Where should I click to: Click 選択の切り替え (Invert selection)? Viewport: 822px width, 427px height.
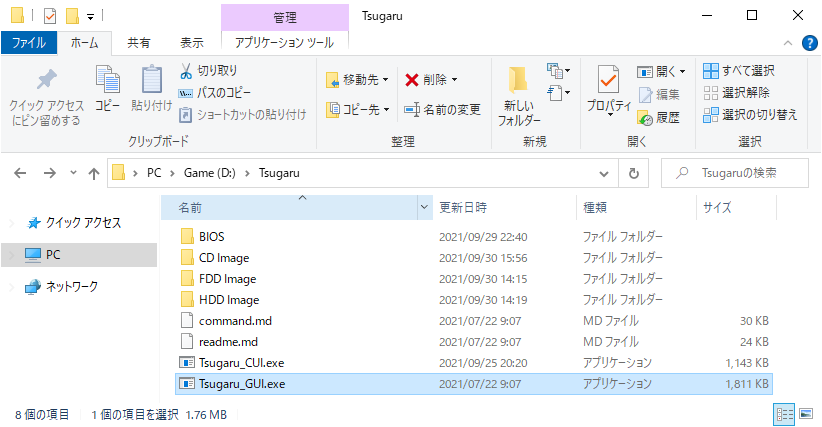coord(750,115)
